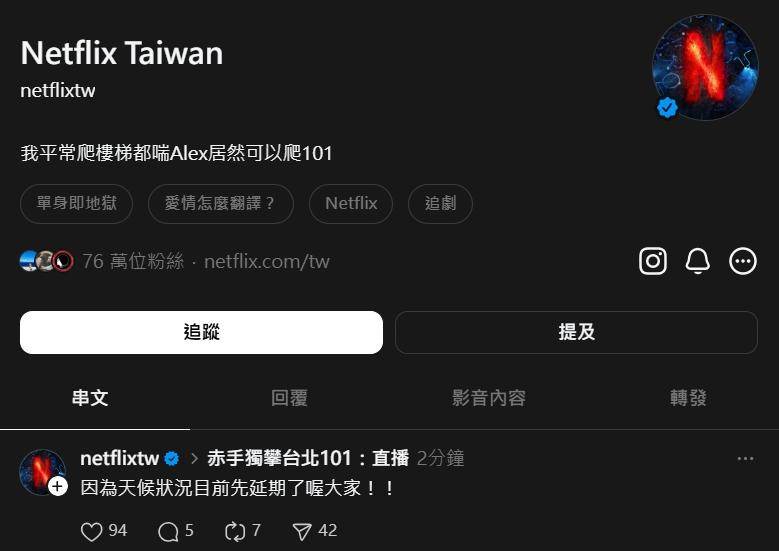Select the 單身即地獄 topic tag

point(77,203)
